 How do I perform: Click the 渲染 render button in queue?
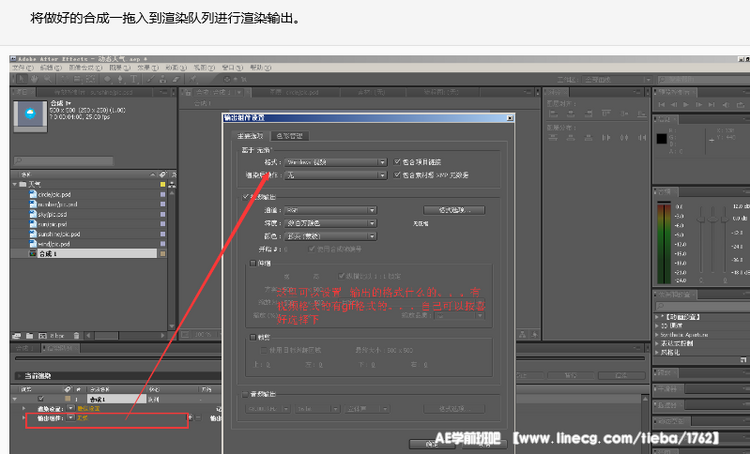(621, 376)
